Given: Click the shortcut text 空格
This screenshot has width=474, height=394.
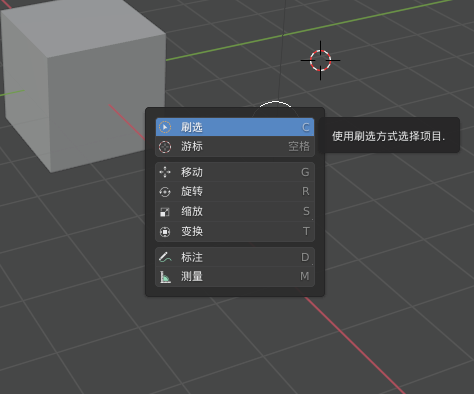Looking at the screenshot, I should pos(299,146).
